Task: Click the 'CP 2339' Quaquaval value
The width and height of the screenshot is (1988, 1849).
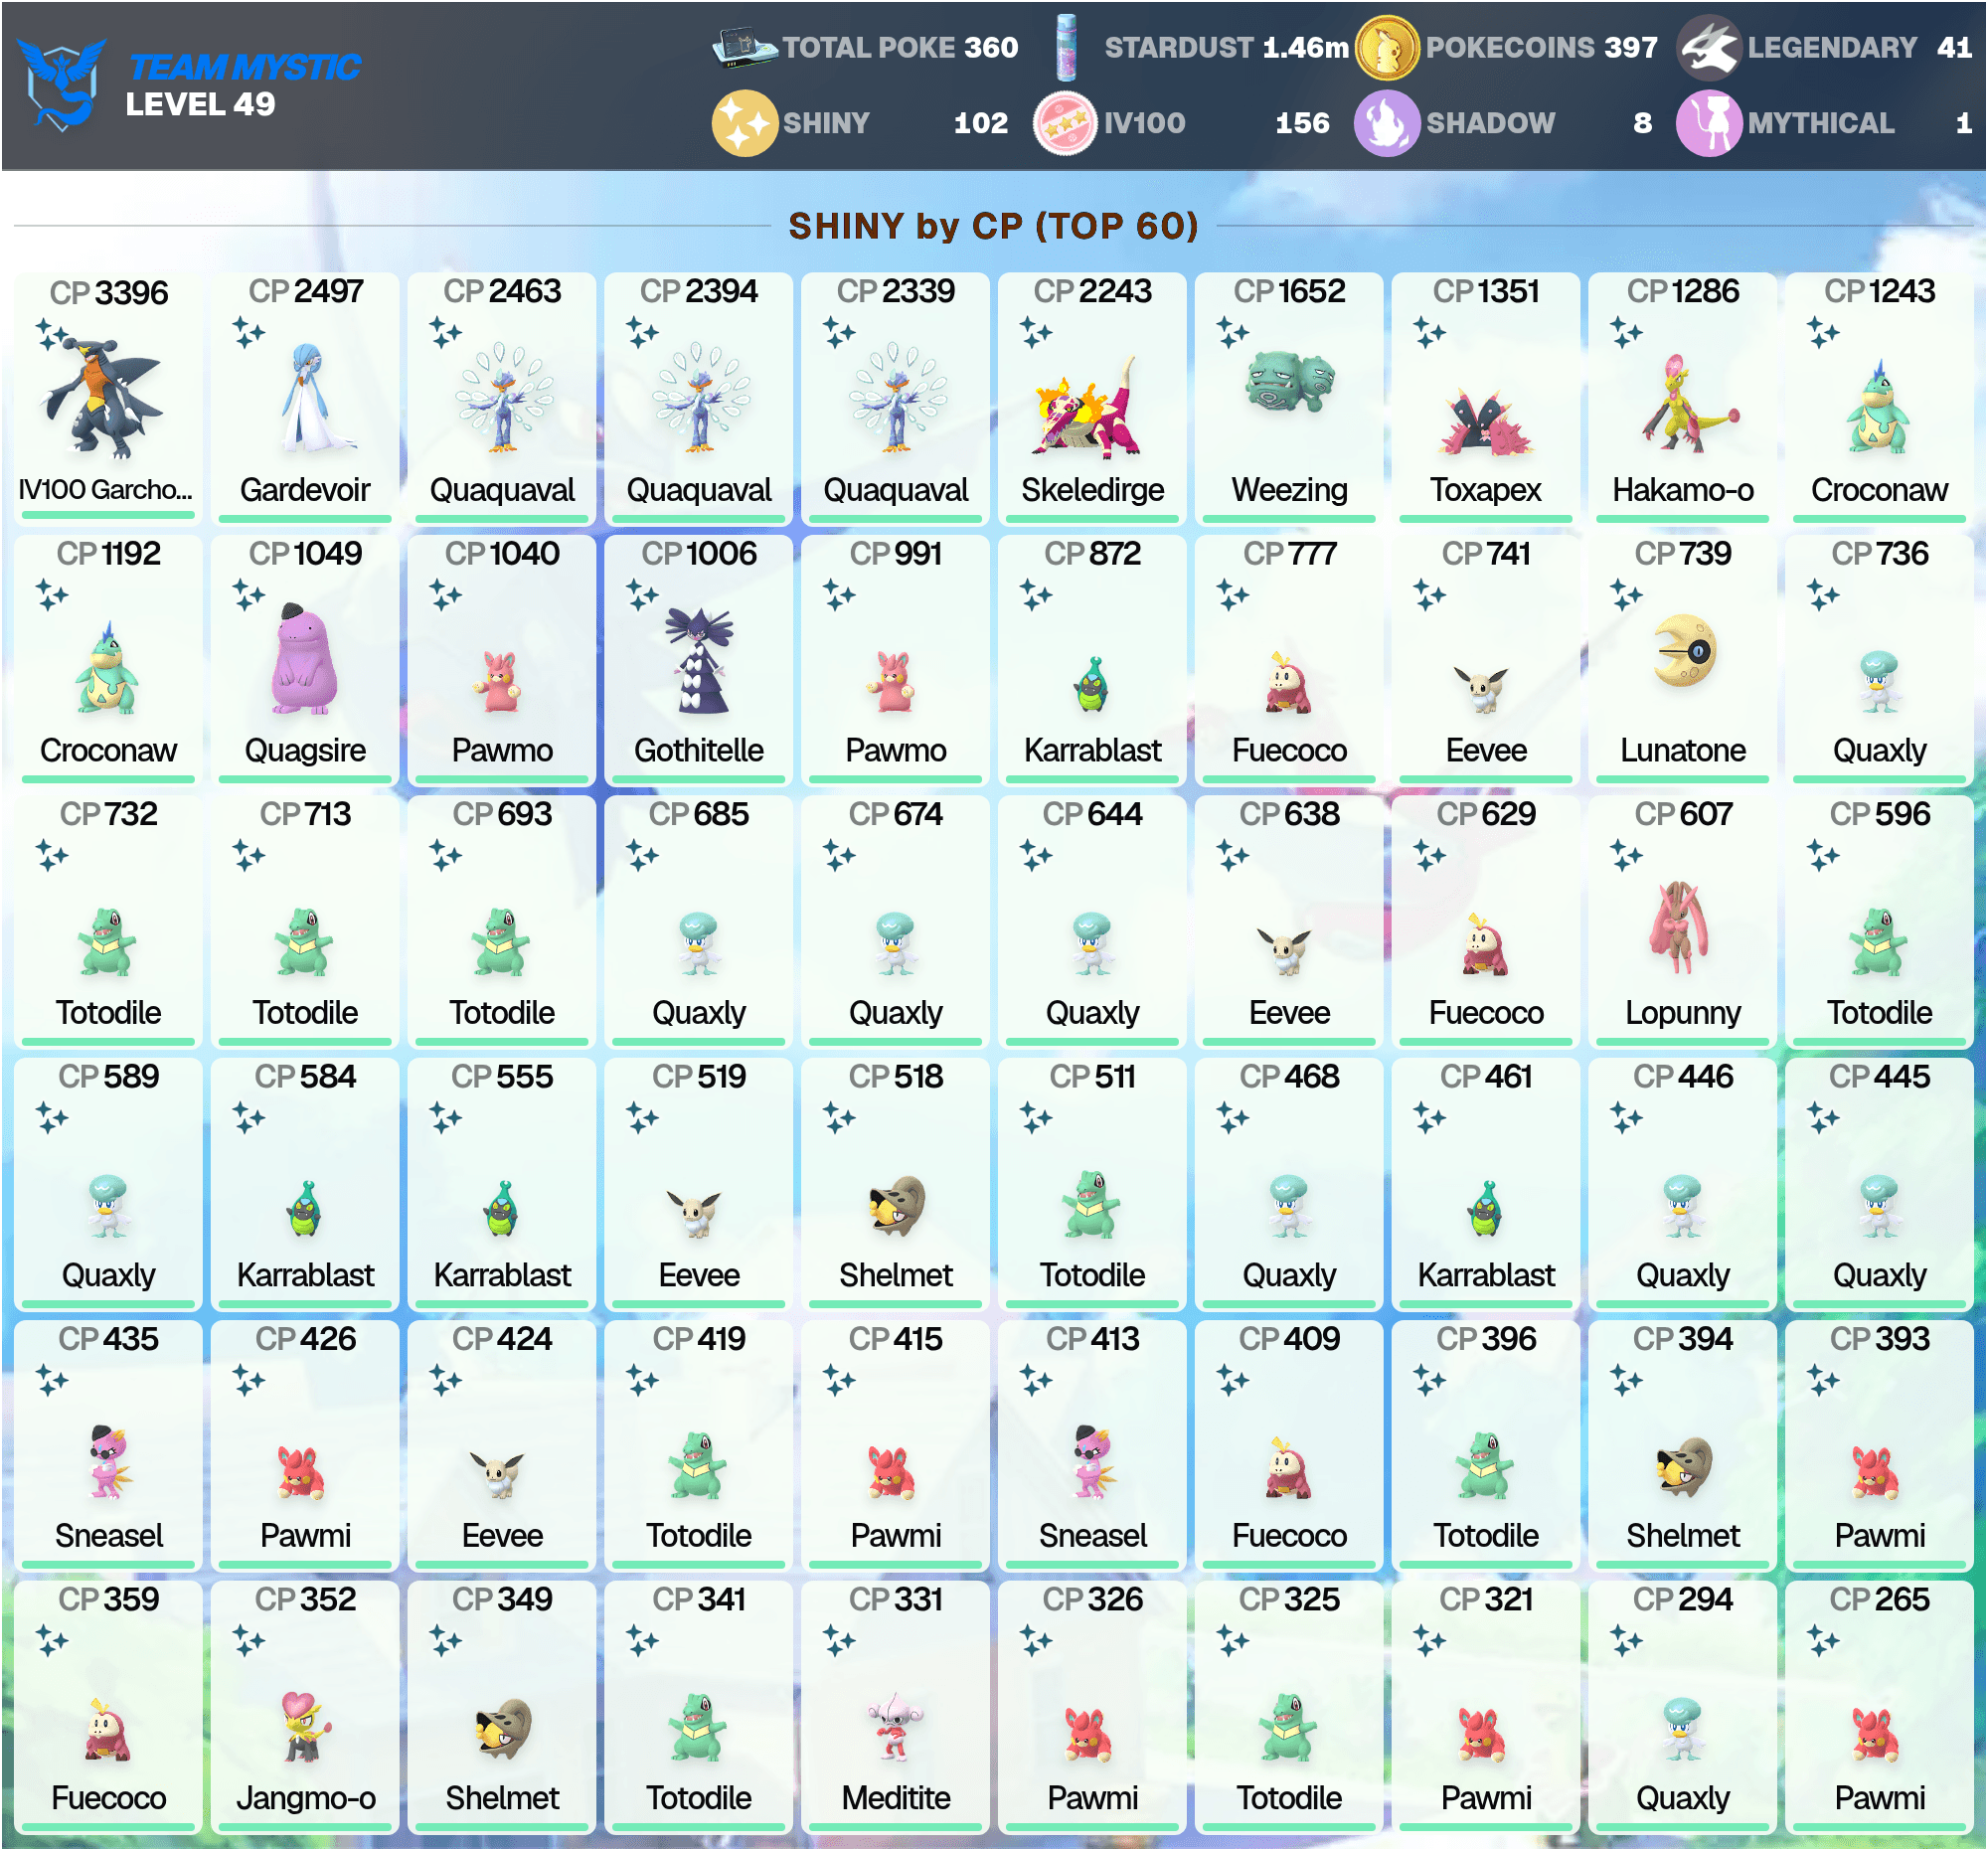Action: point(896,291)
